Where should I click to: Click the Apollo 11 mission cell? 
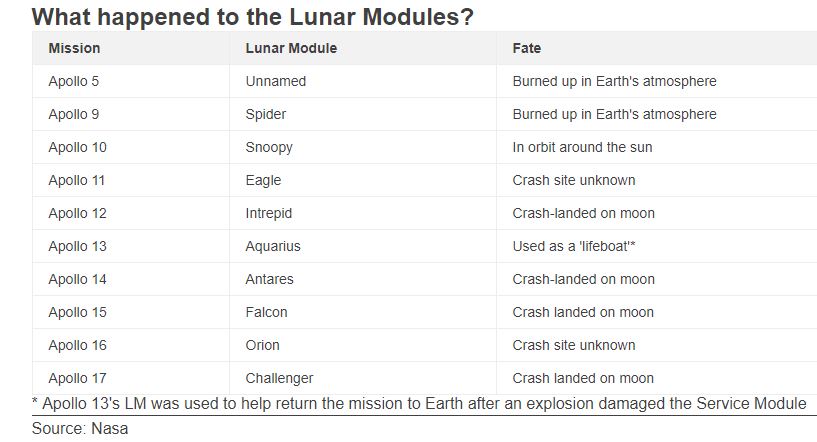click(77, 180)
